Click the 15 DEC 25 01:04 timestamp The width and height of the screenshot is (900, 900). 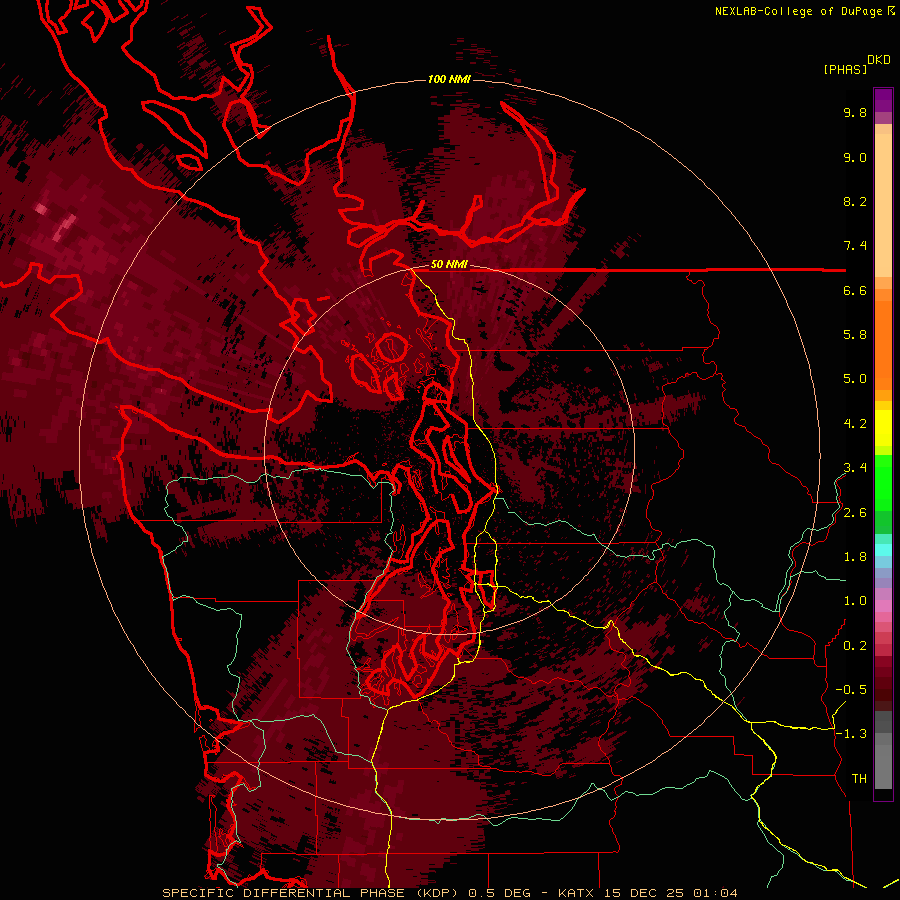tap(670, 893)
